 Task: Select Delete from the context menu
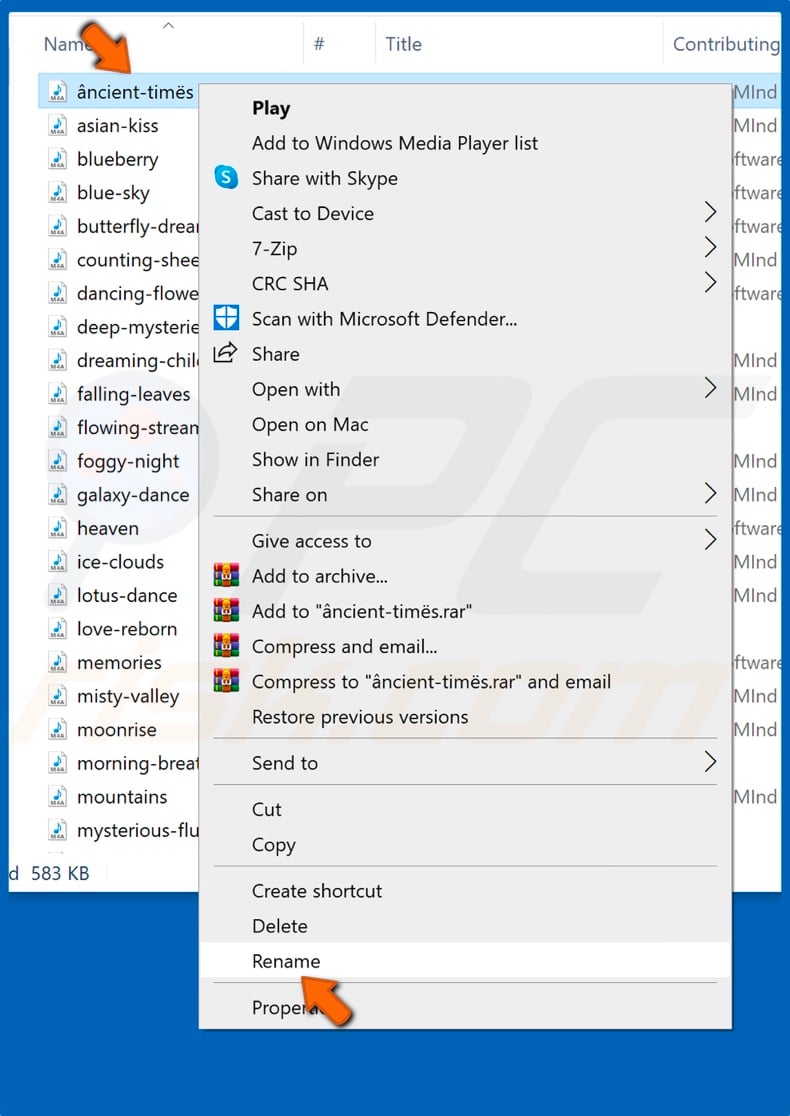coord(465,926)
